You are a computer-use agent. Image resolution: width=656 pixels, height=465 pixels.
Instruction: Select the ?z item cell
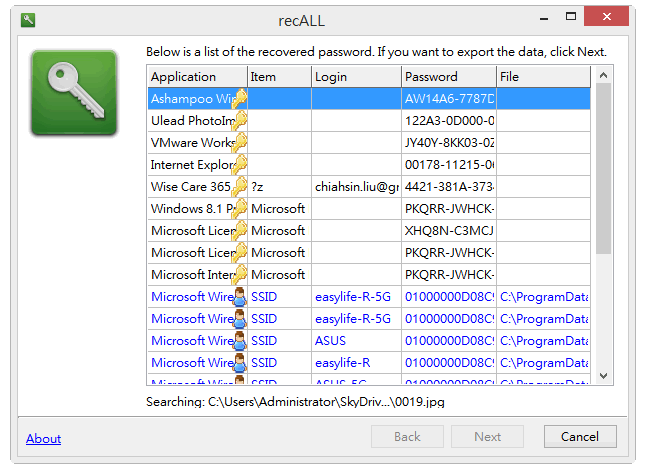(x=279, y=187)
